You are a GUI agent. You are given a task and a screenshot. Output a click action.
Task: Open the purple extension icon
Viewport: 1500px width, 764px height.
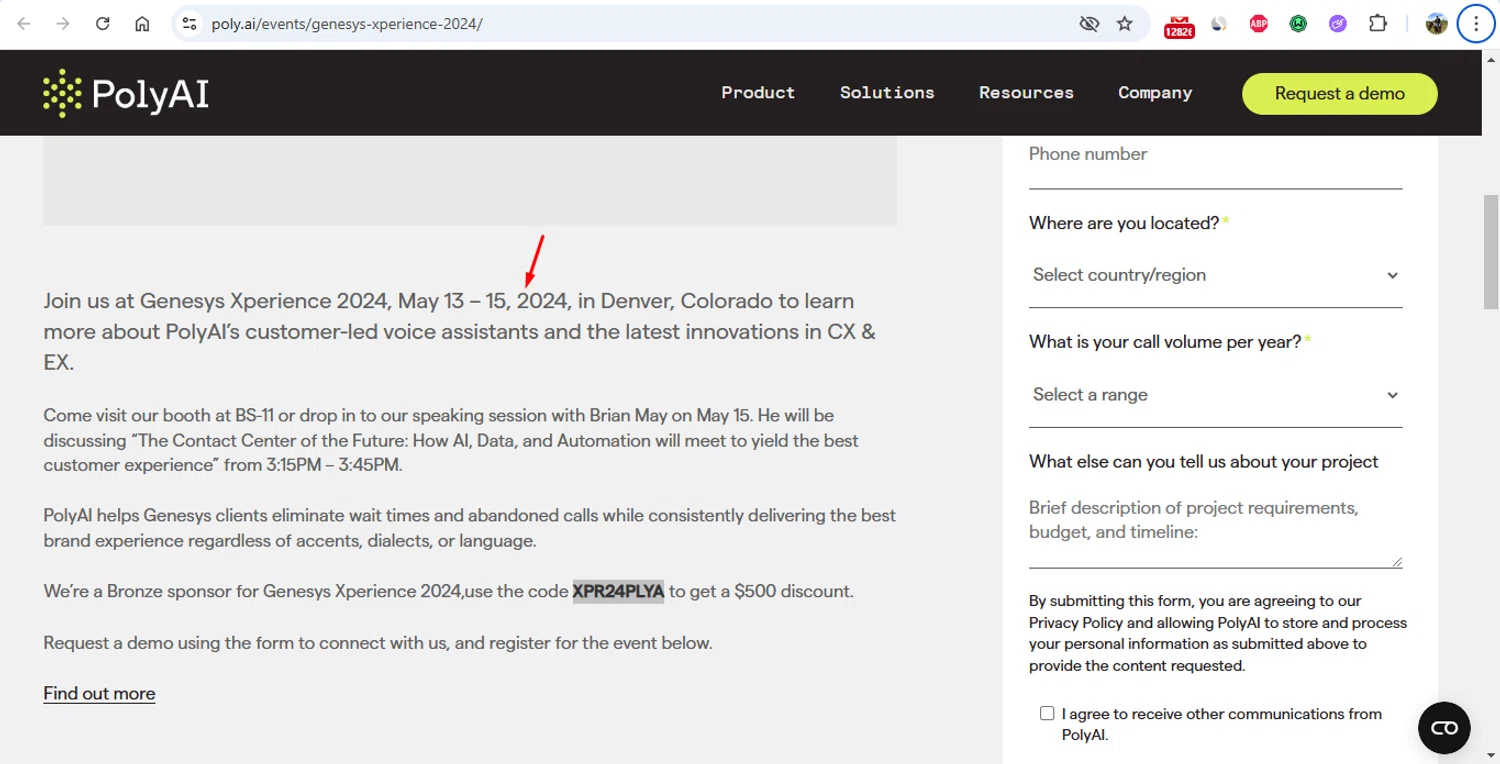point(1338,24)
